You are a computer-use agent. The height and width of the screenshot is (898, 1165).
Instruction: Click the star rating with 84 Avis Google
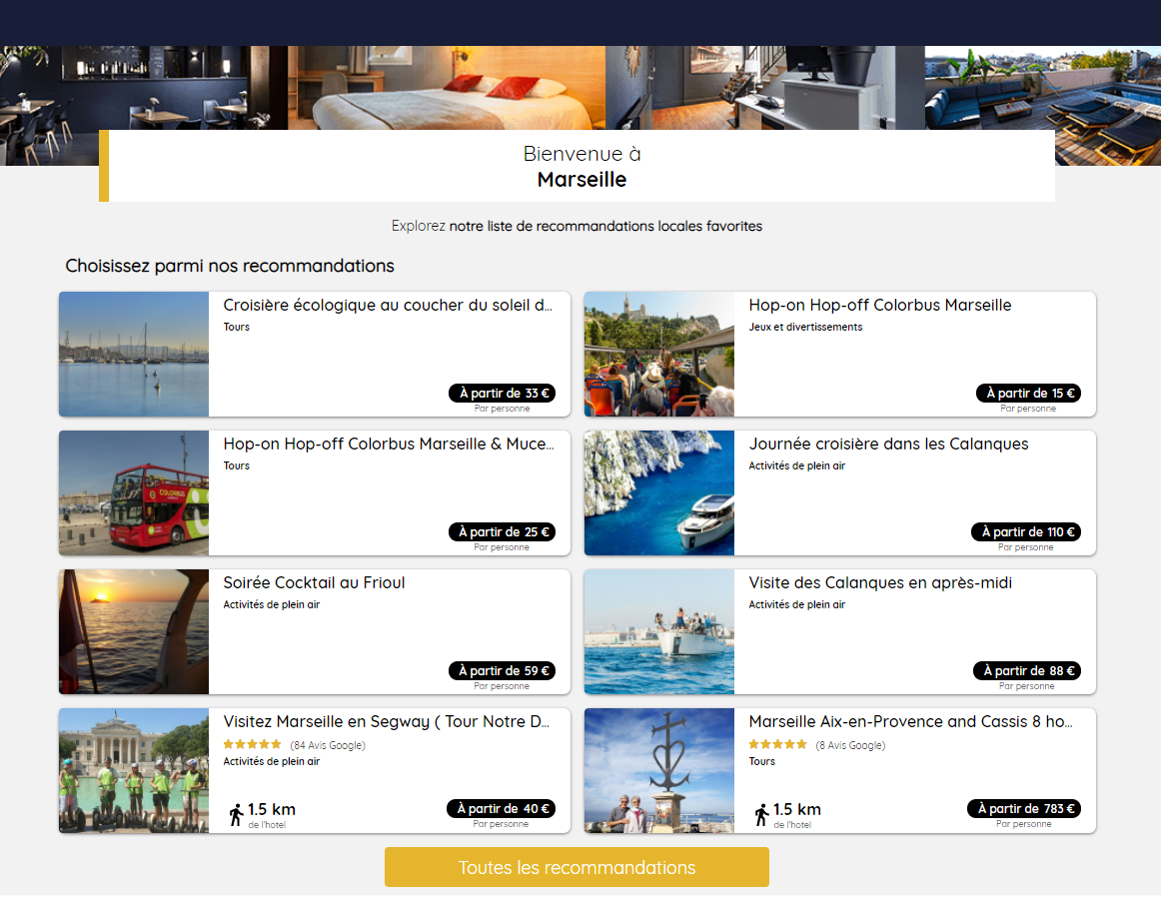tap(253, 746)
